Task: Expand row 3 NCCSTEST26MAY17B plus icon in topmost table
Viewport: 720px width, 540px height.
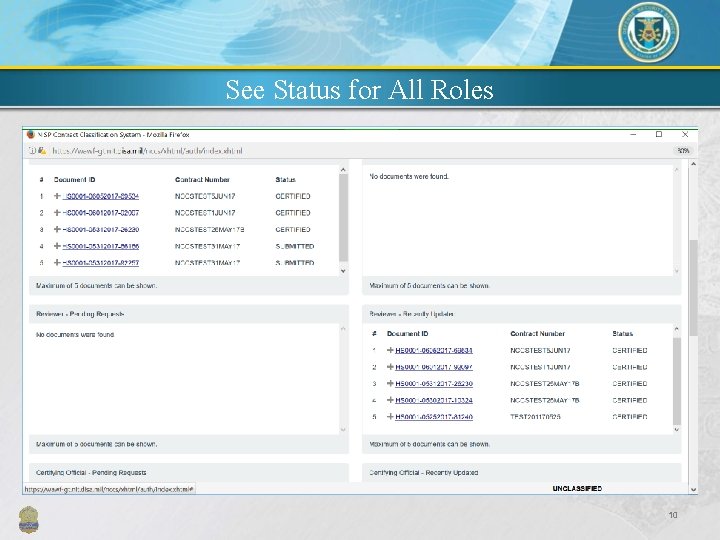Action: coord(57,229)
